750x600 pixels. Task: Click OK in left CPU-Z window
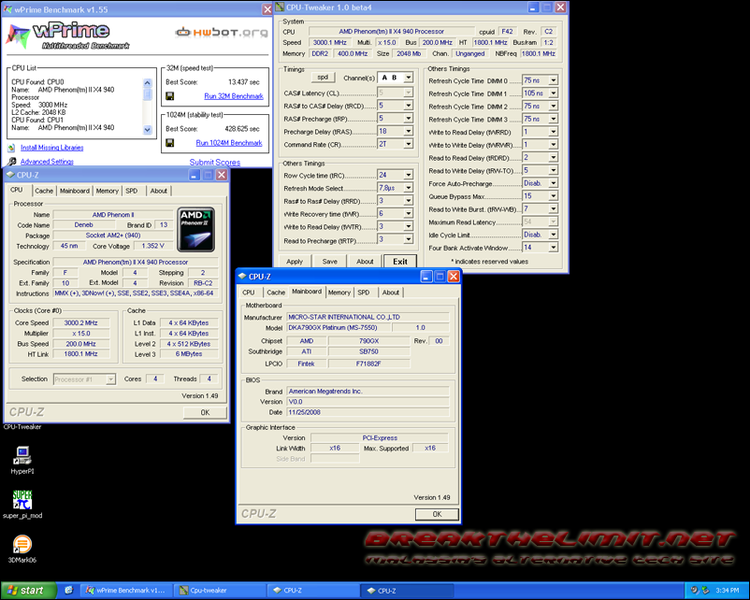pyautogui.click(x=205, y=412)
